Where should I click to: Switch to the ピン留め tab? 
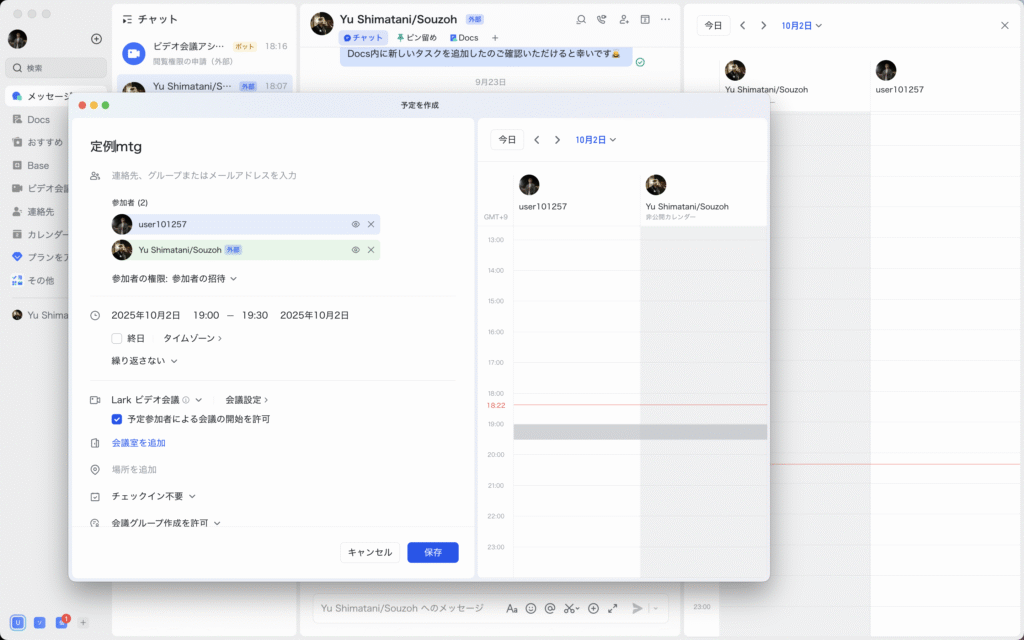(417, 38)
